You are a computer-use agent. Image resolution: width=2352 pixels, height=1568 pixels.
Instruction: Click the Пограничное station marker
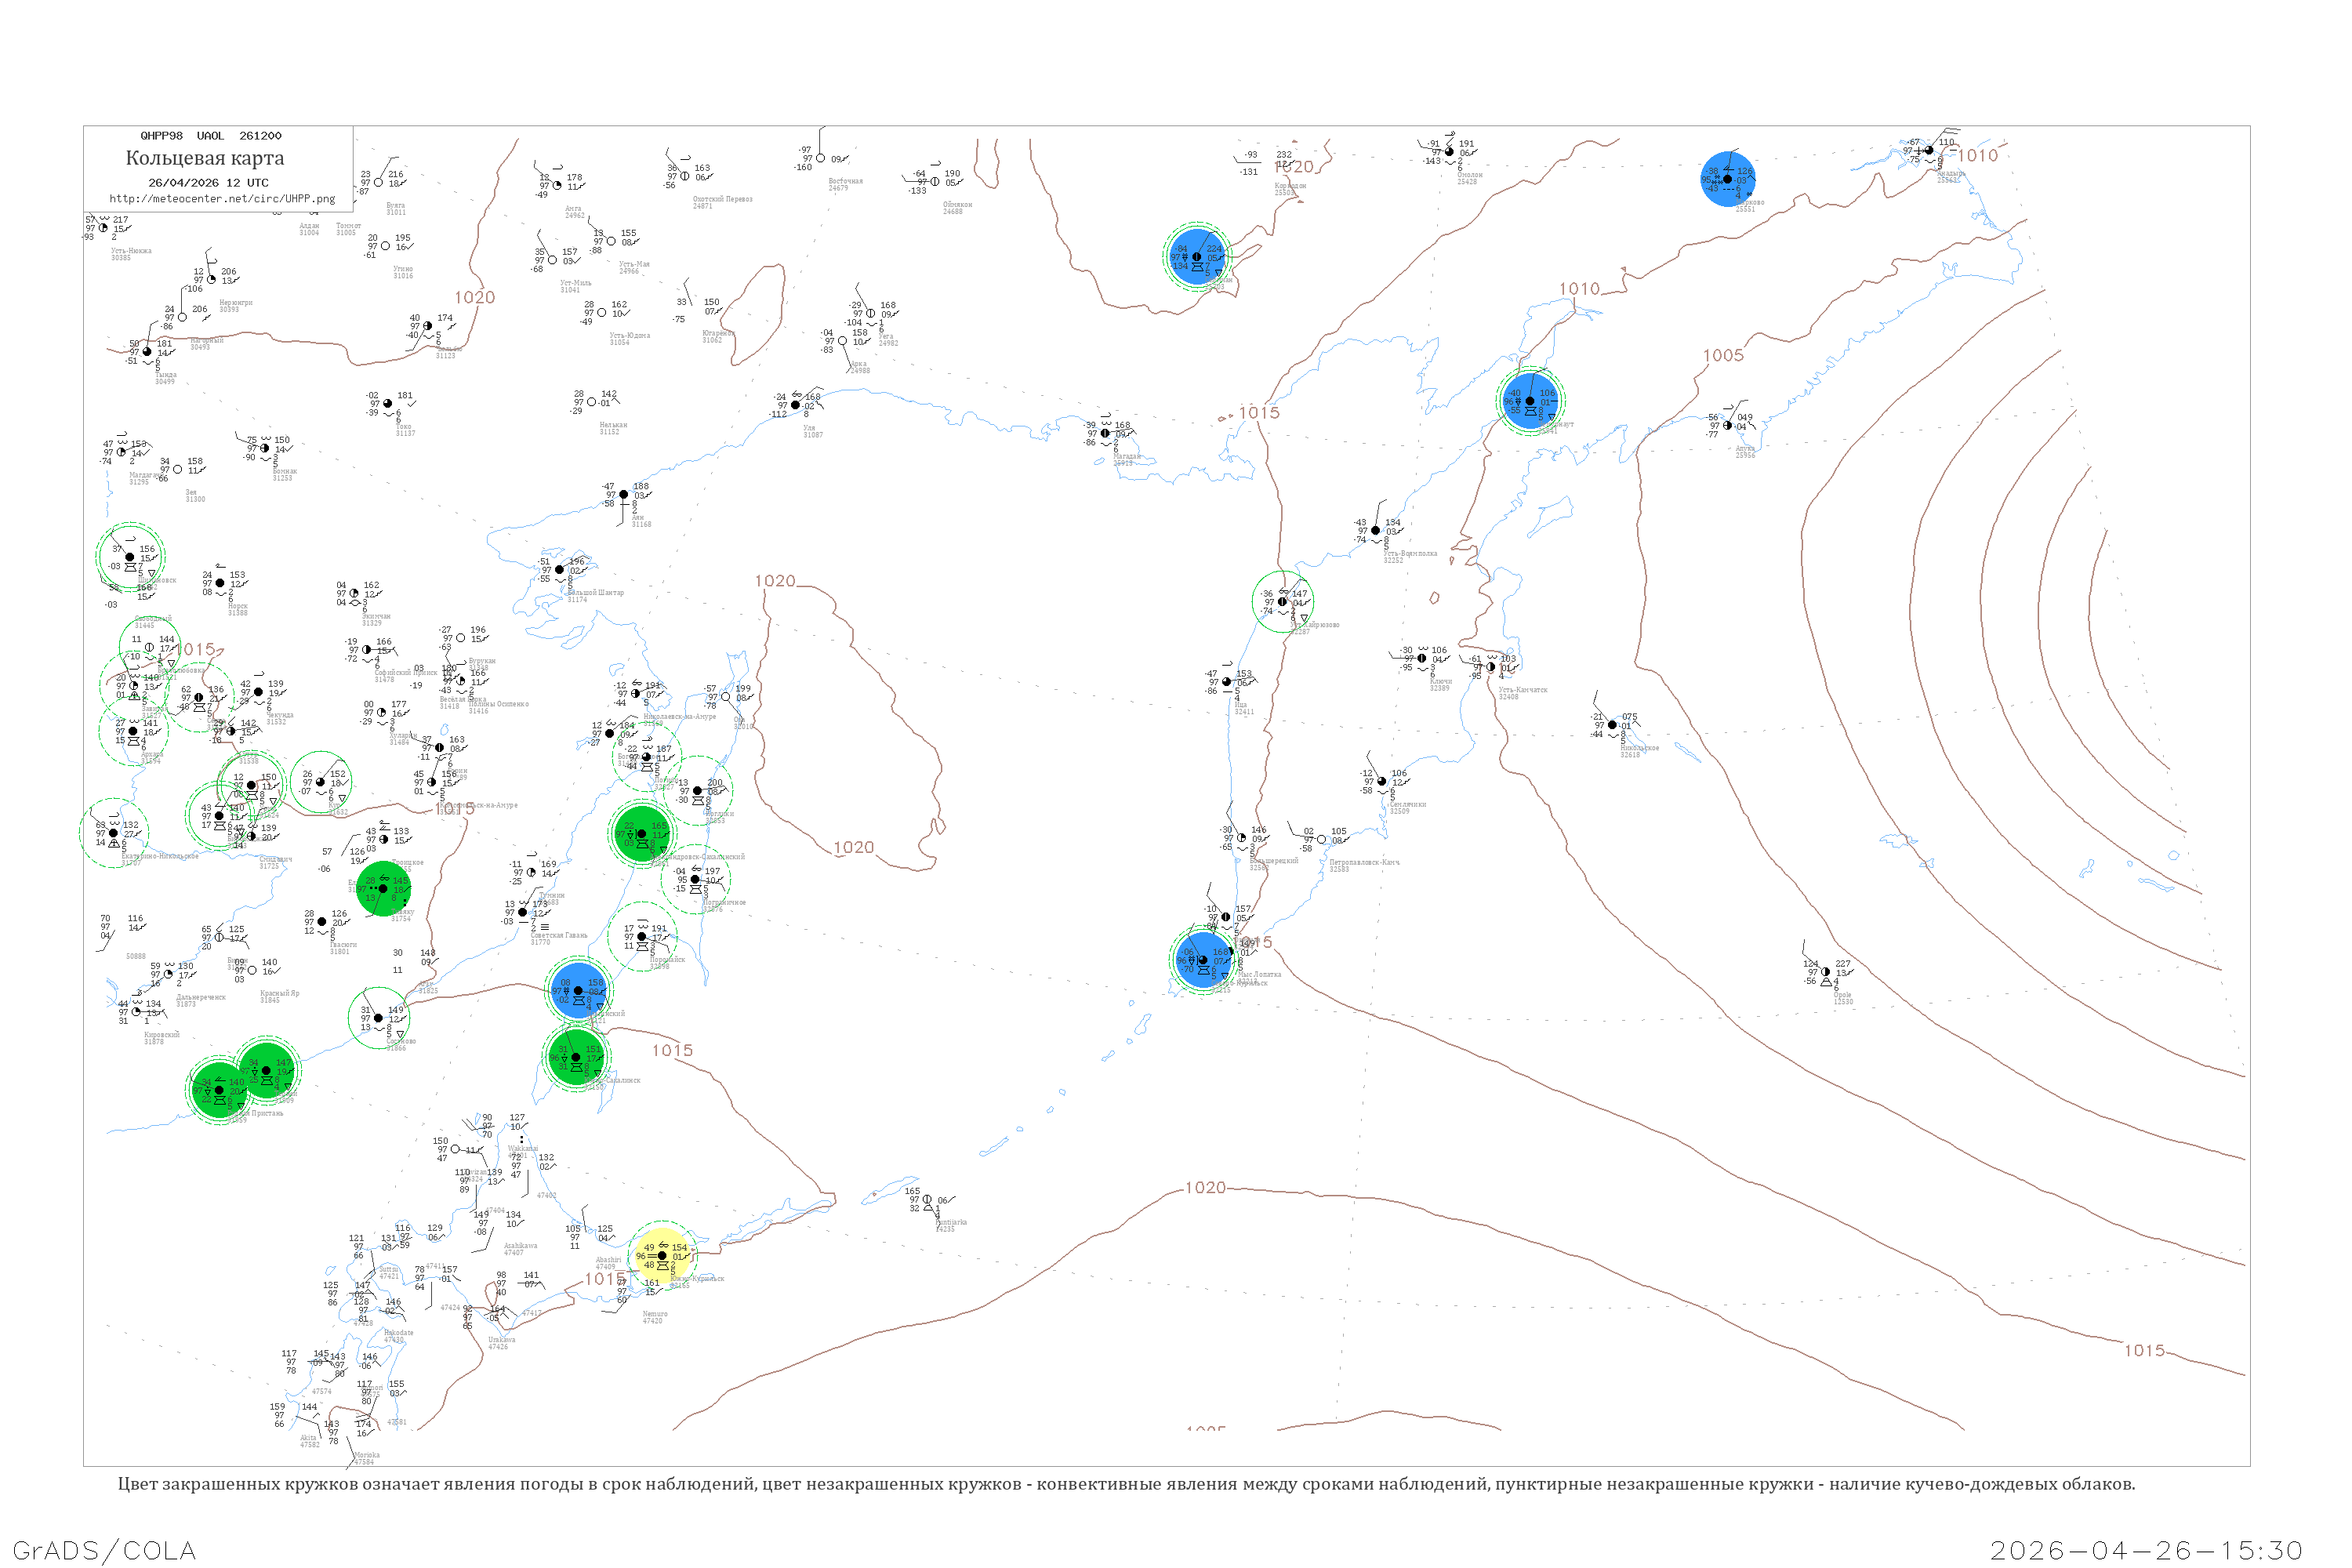695,880
